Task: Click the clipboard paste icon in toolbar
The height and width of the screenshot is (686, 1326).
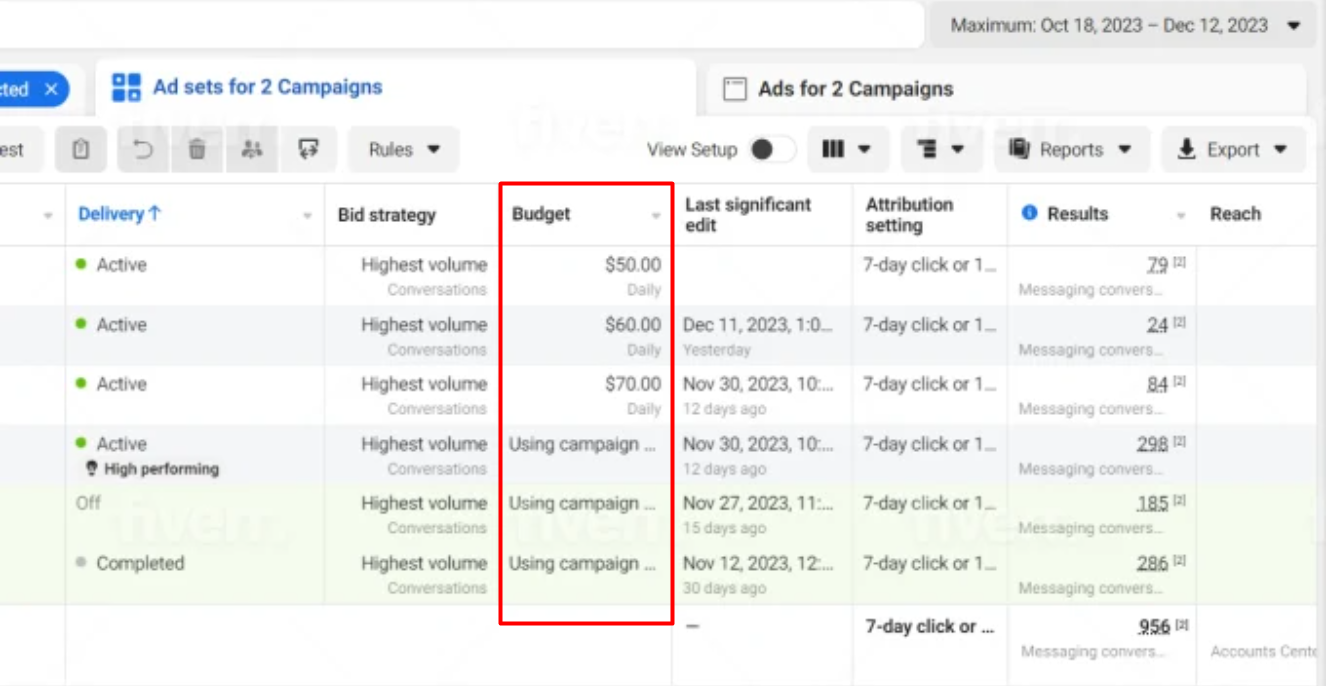Action: coord(81,150)
